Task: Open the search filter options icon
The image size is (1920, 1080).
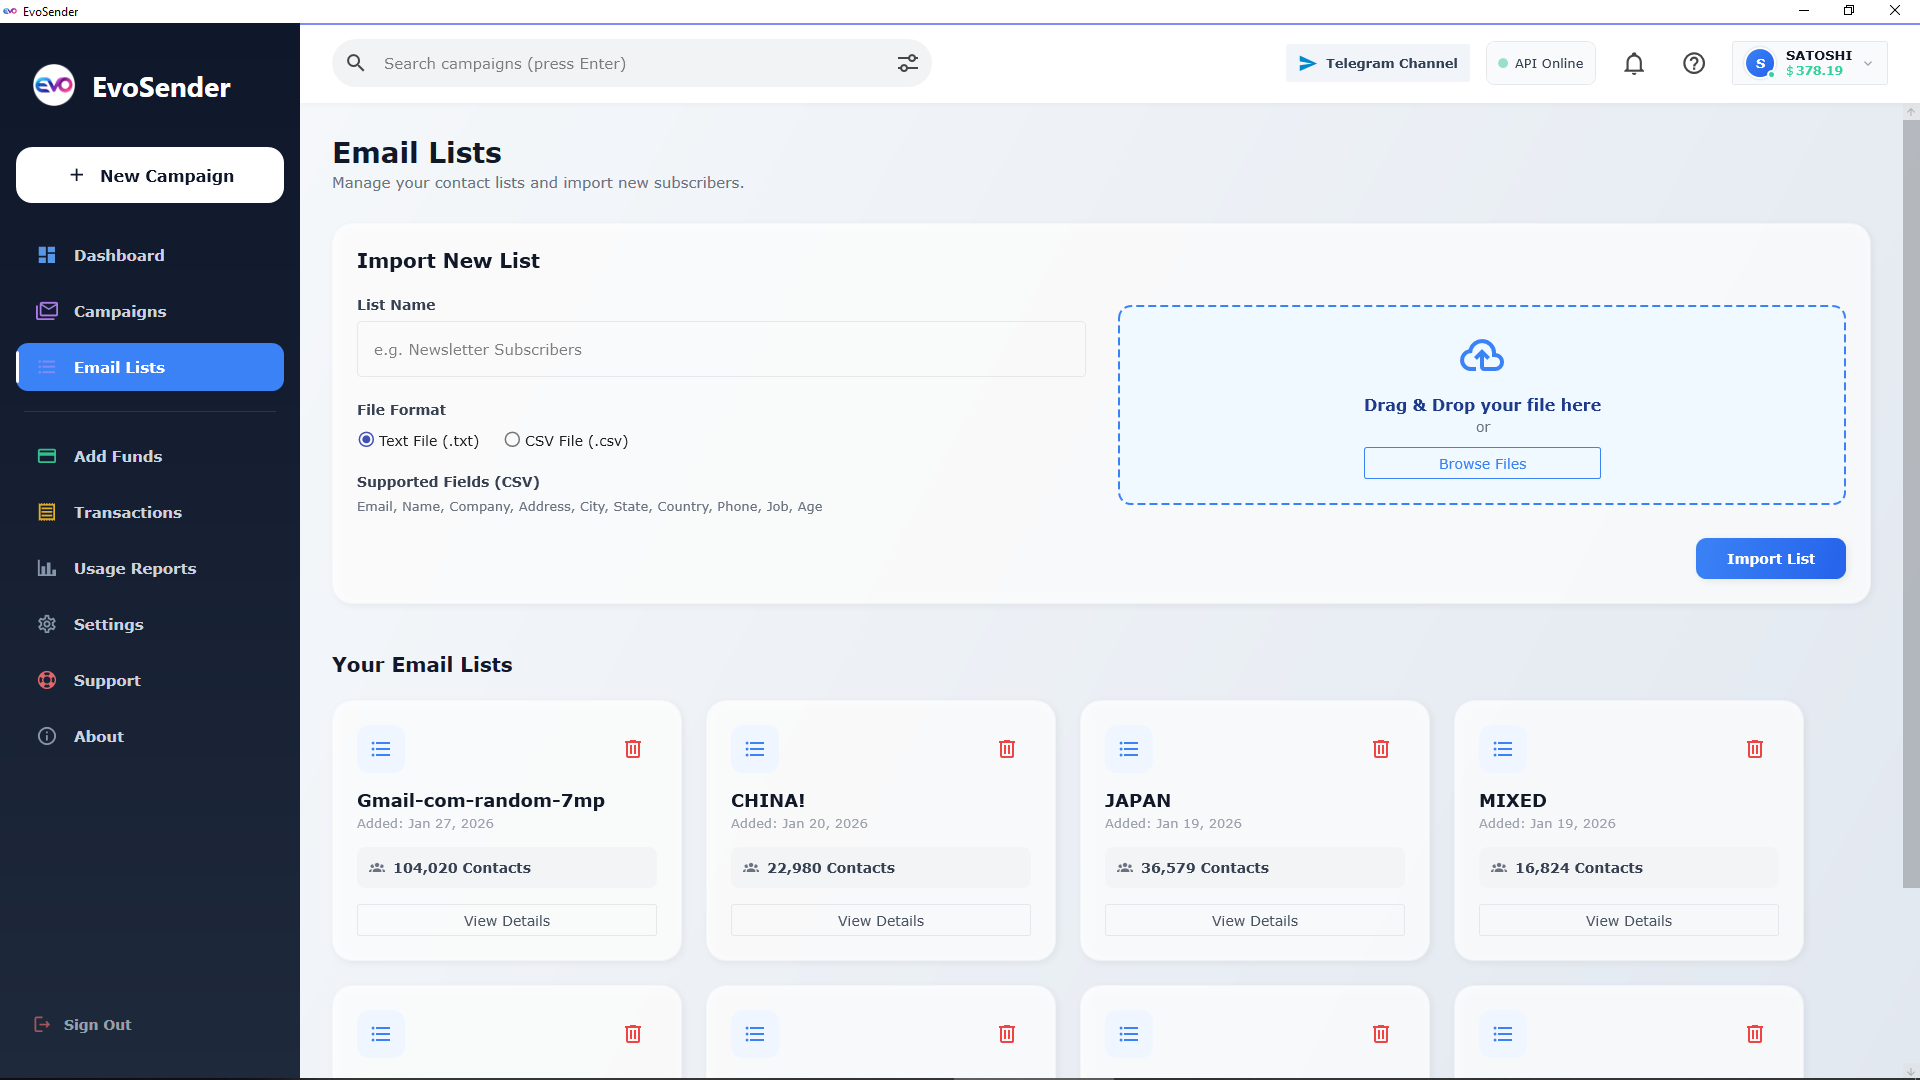Action: [x=908, y=63]
